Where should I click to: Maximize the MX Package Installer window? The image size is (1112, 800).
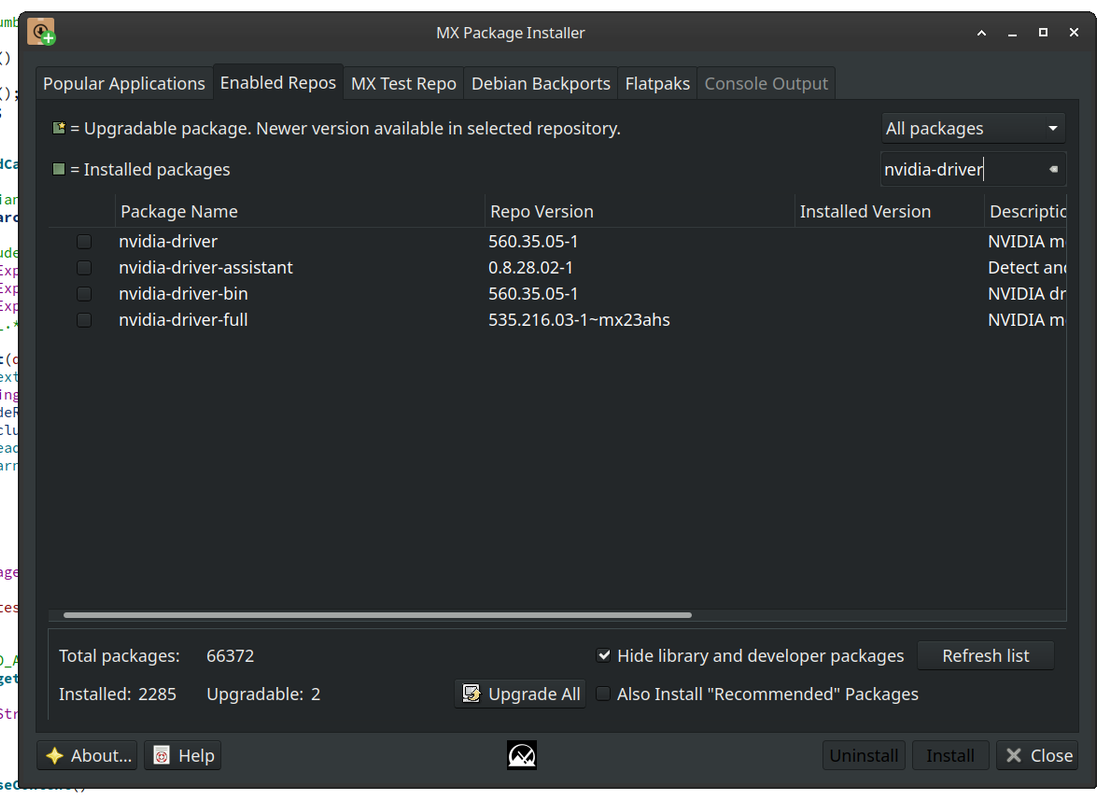point(1043,33)
